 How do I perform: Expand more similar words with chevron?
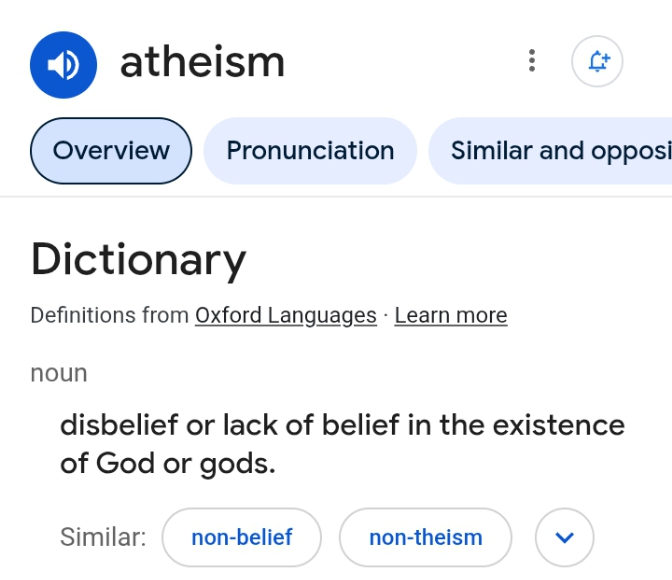click(x=564, y=538)
